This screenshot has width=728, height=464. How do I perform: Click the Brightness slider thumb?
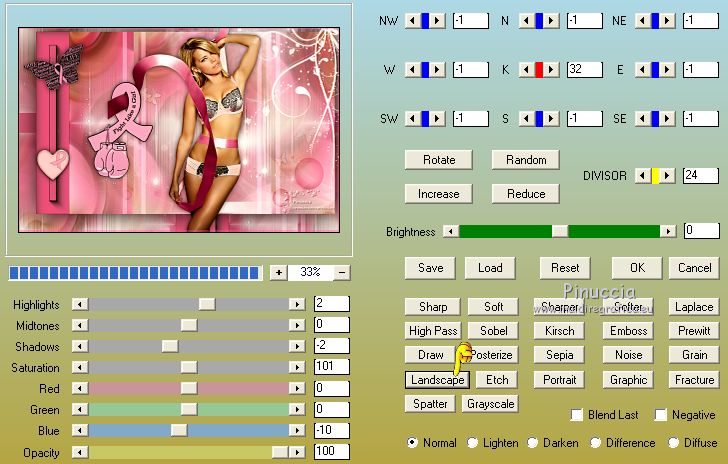click(x=560, y=231)
